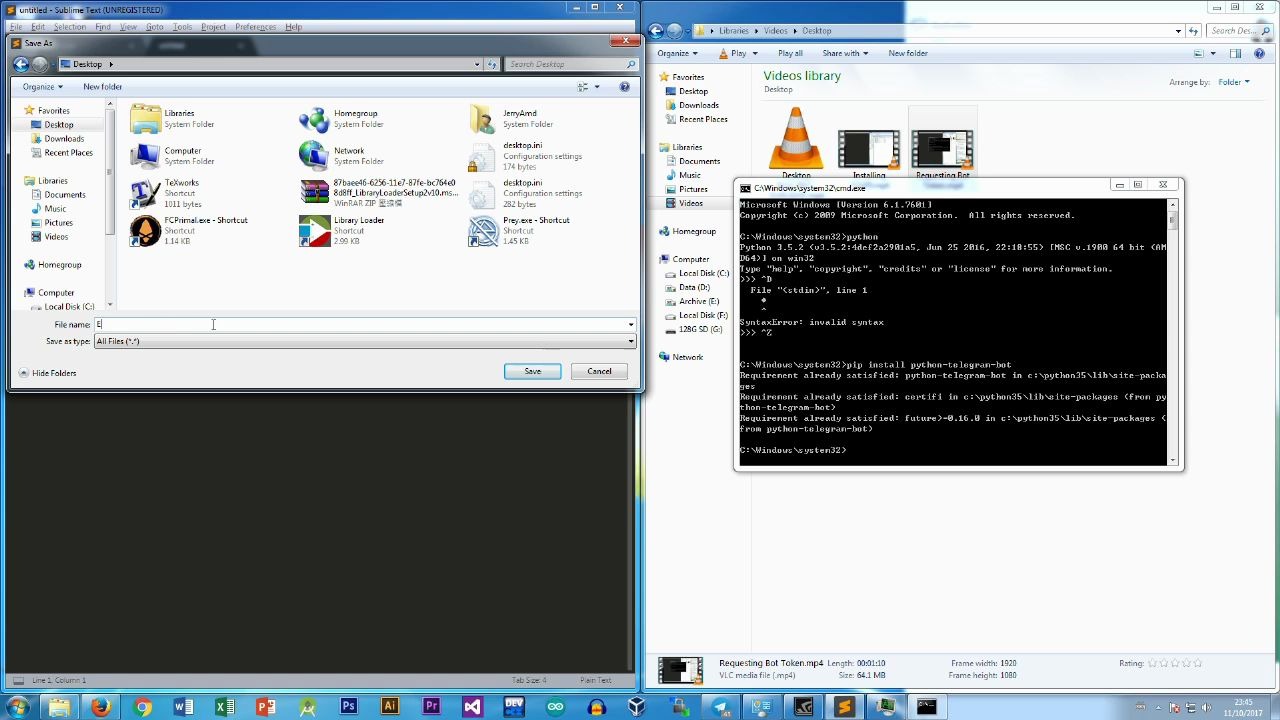This screenshot has width=1280, height=720.
Task: Open Sublime Text File menu
Action: (16, 27)
